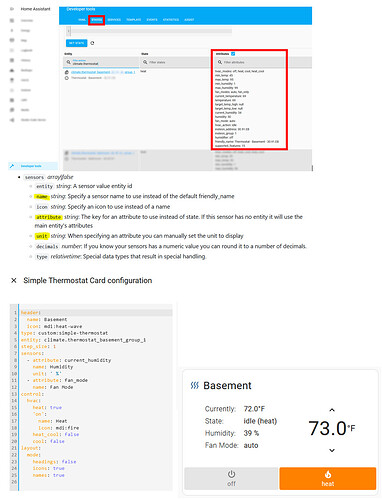
Task: Decrease temperature with the down chevron
Action: tap(332, 450)
